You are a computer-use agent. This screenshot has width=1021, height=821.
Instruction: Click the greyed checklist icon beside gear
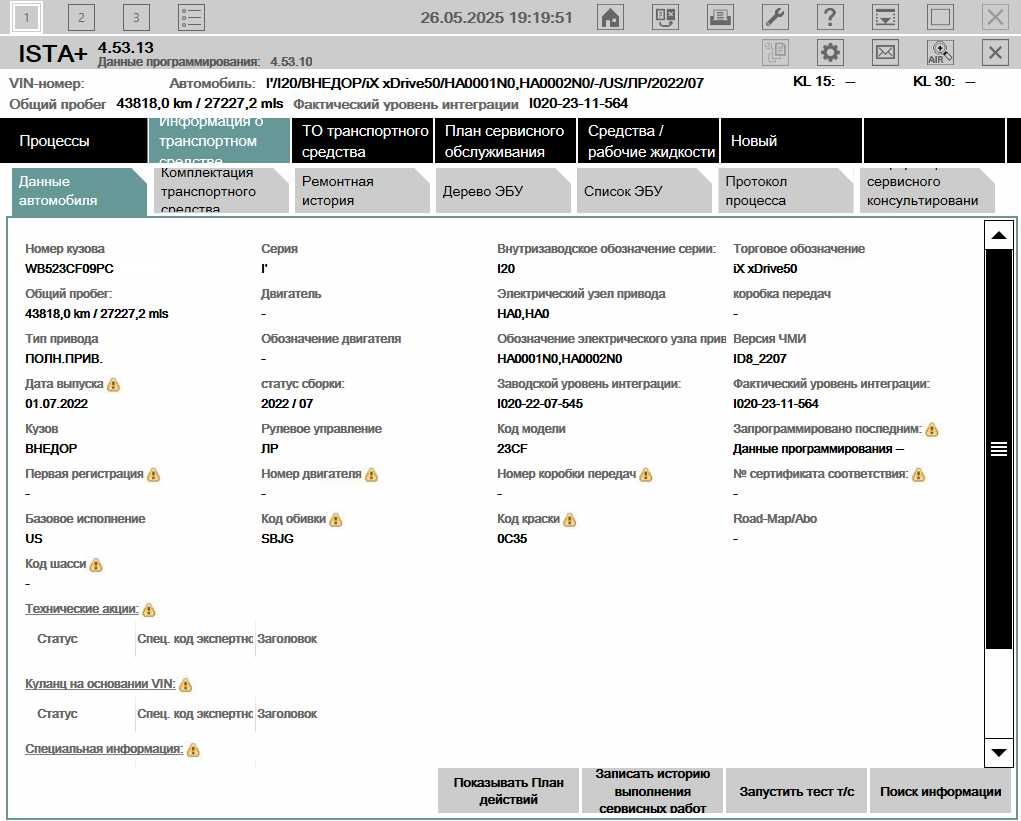click(x=775, y=52)
